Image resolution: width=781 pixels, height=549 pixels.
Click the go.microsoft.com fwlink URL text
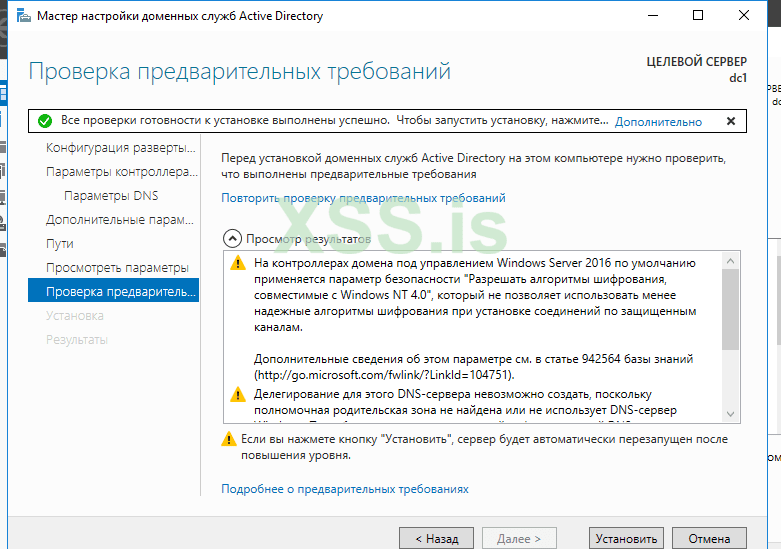tap(384, 375)
